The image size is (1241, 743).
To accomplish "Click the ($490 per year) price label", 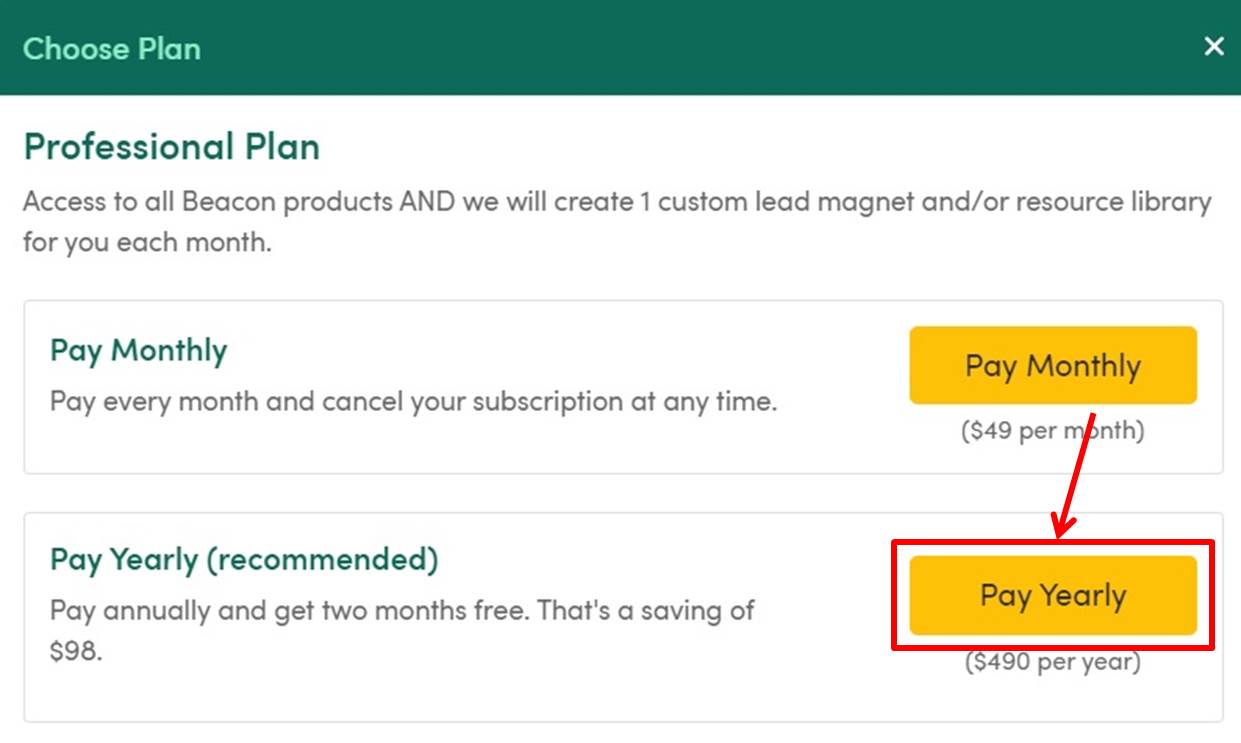I will click(x=1052, y=661).
